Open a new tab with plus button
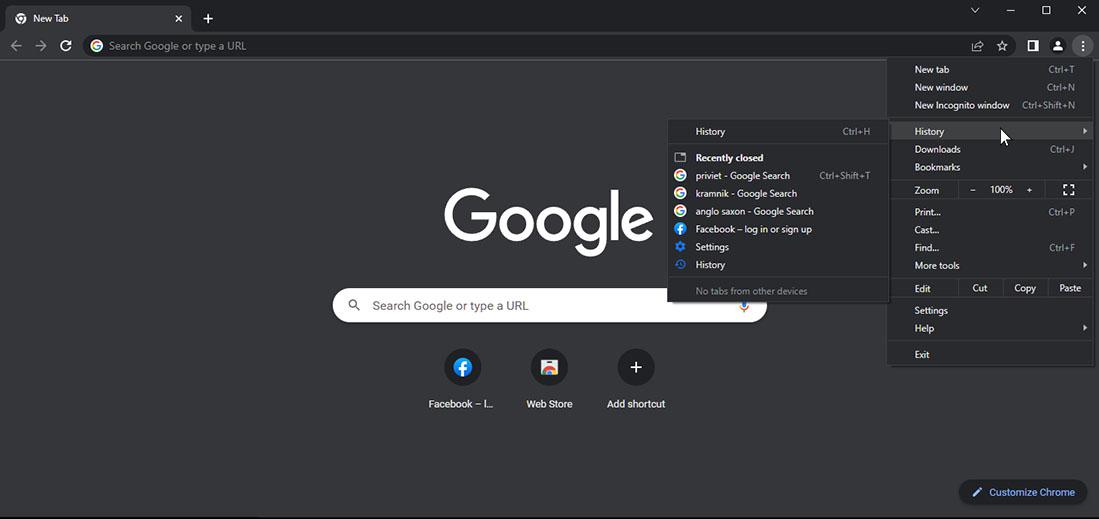The width and height of the screenshot is (1099, 519). [207, 19]
